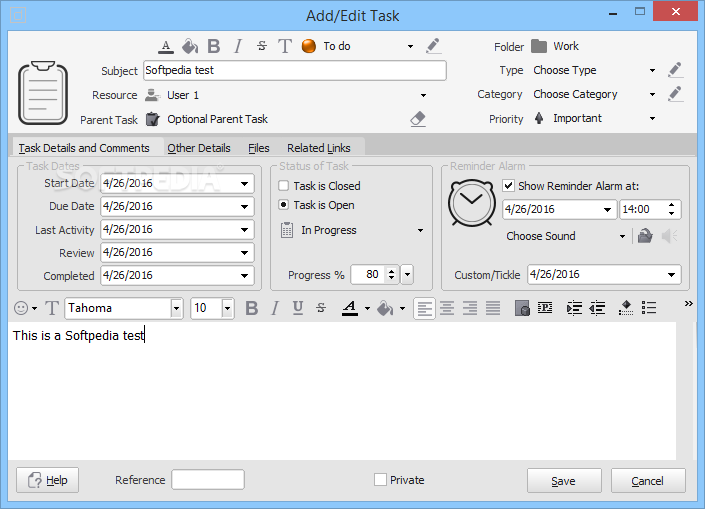Open the Tahoma font name dropdown
The image size is (705, 509).
[x=176, y=308]
